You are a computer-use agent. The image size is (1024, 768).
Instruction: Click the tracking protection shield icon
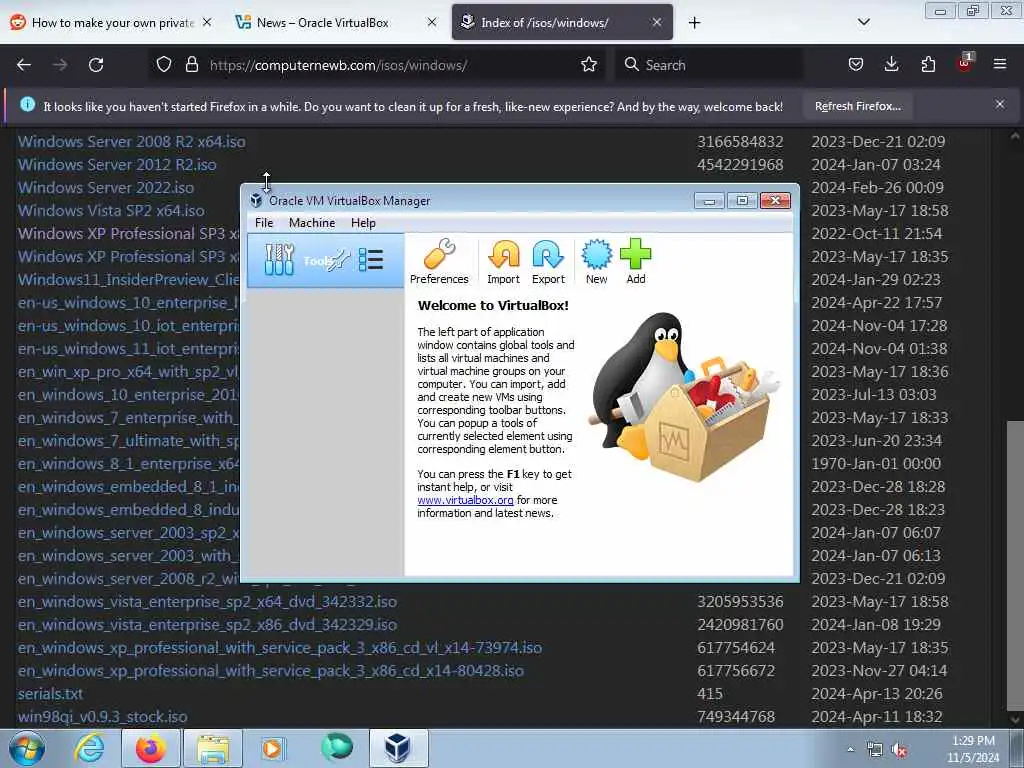click(164, 65)
